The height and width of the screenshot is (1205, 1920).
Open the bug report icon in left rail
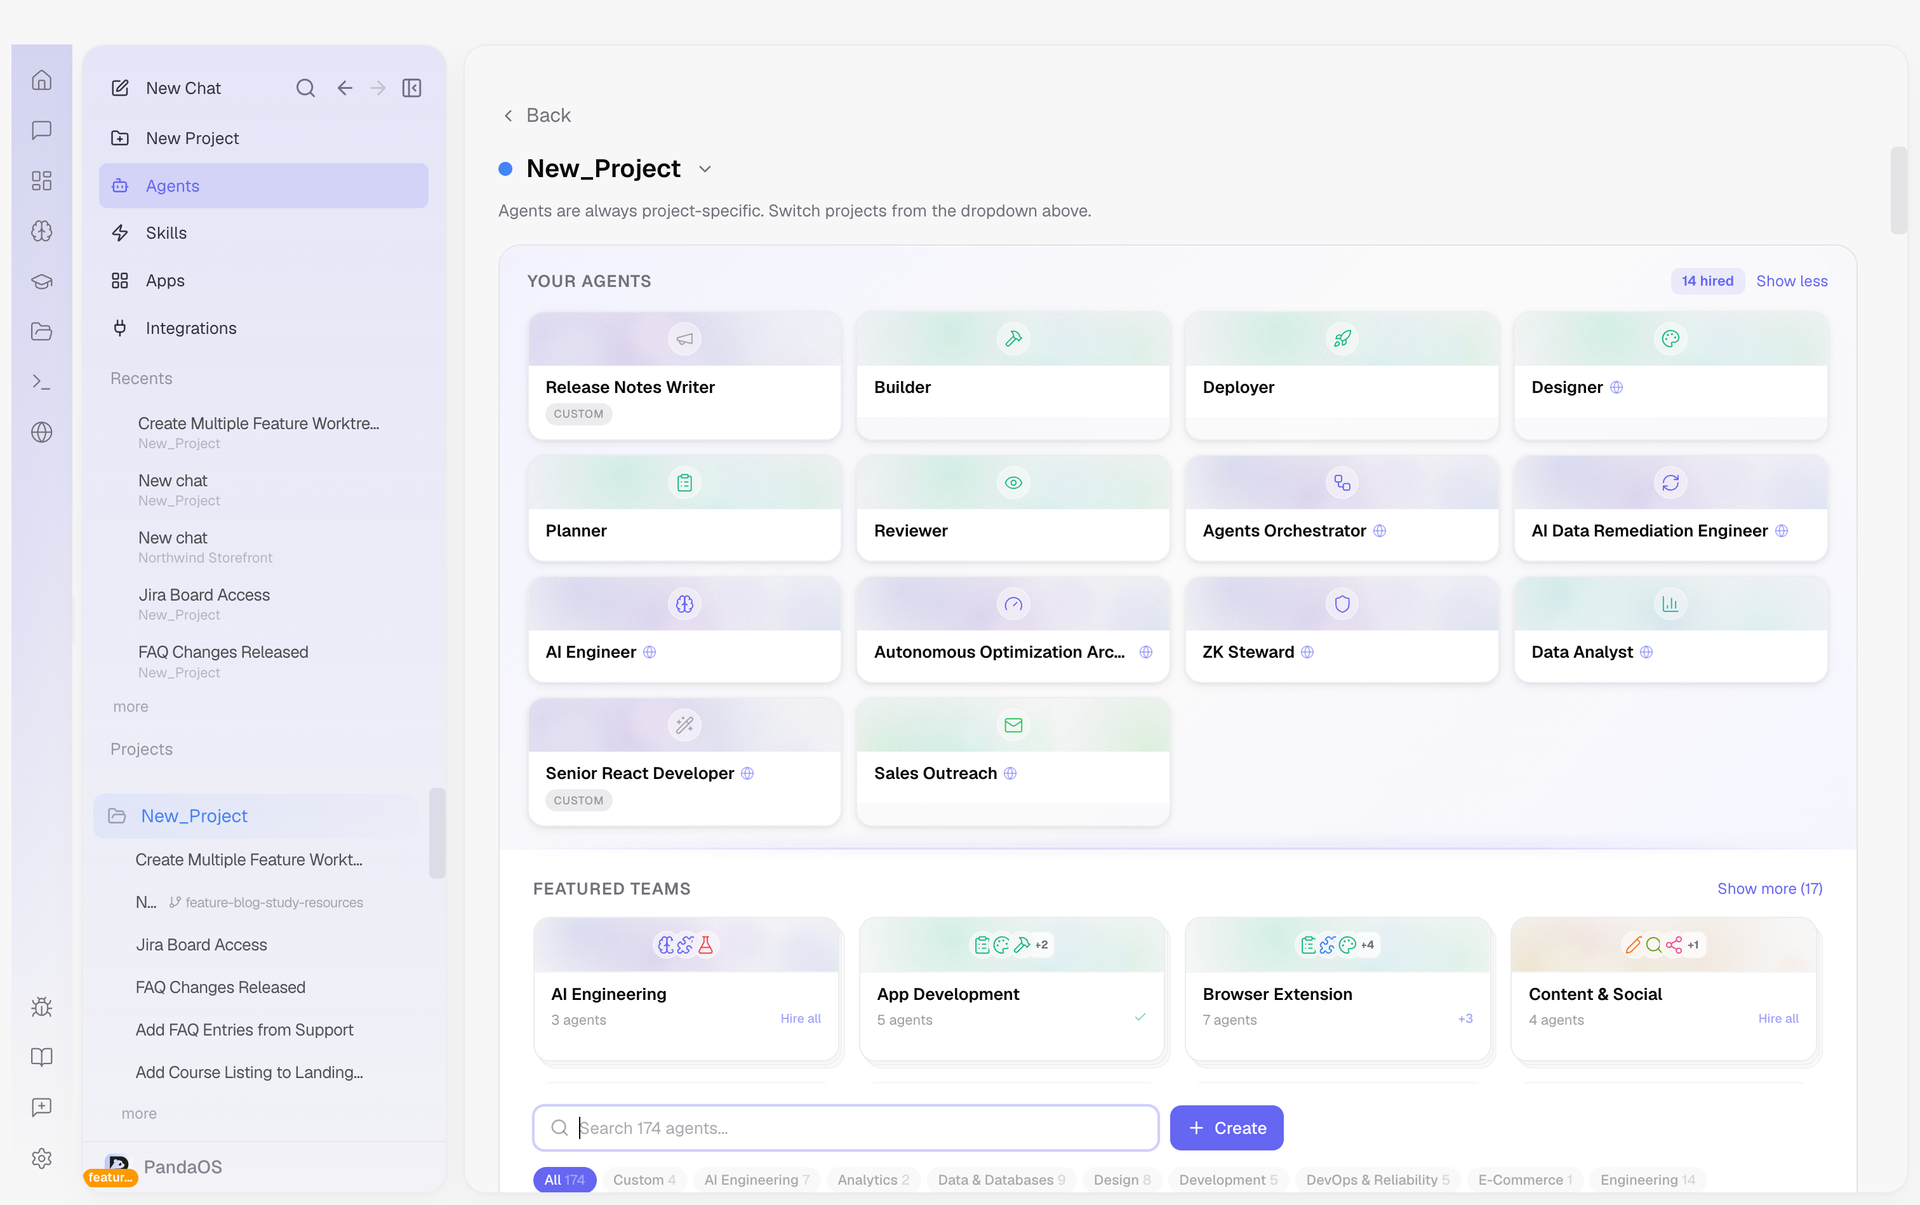[x=41, y=1007]
